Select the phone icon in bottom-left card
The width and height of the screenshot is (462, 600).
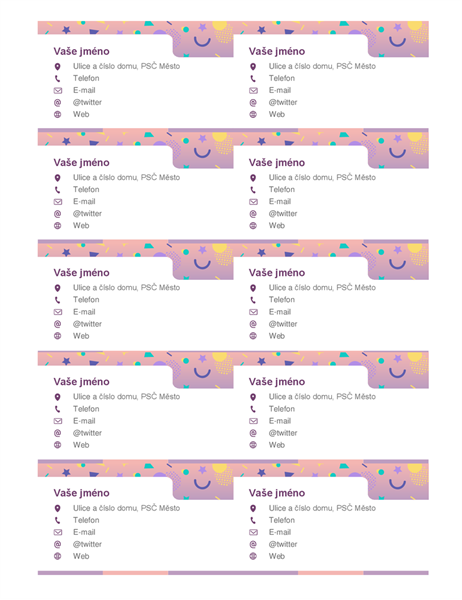[x=57, y=520]
